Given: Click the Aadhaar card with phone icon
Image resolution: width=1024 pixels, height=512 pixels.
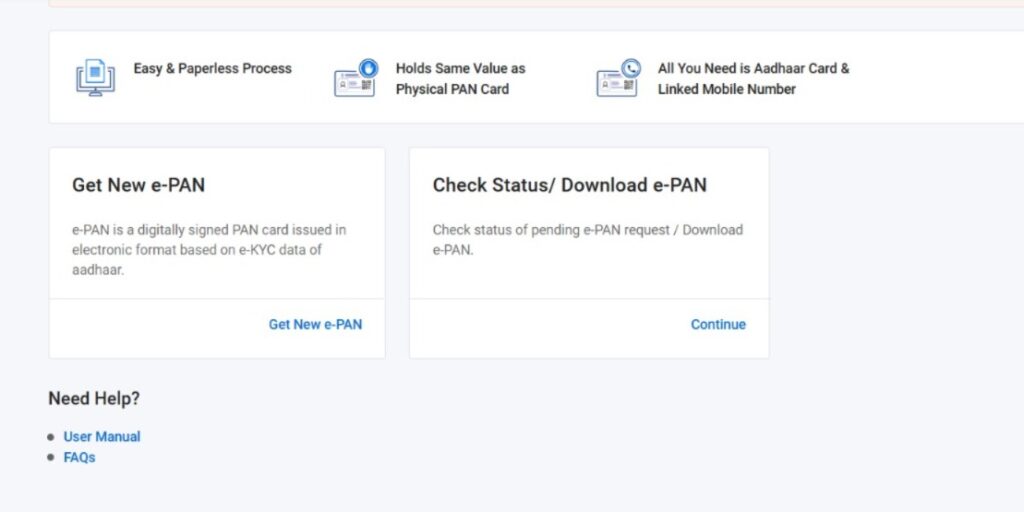Looking at the screenshot, I should pos(617,78).
